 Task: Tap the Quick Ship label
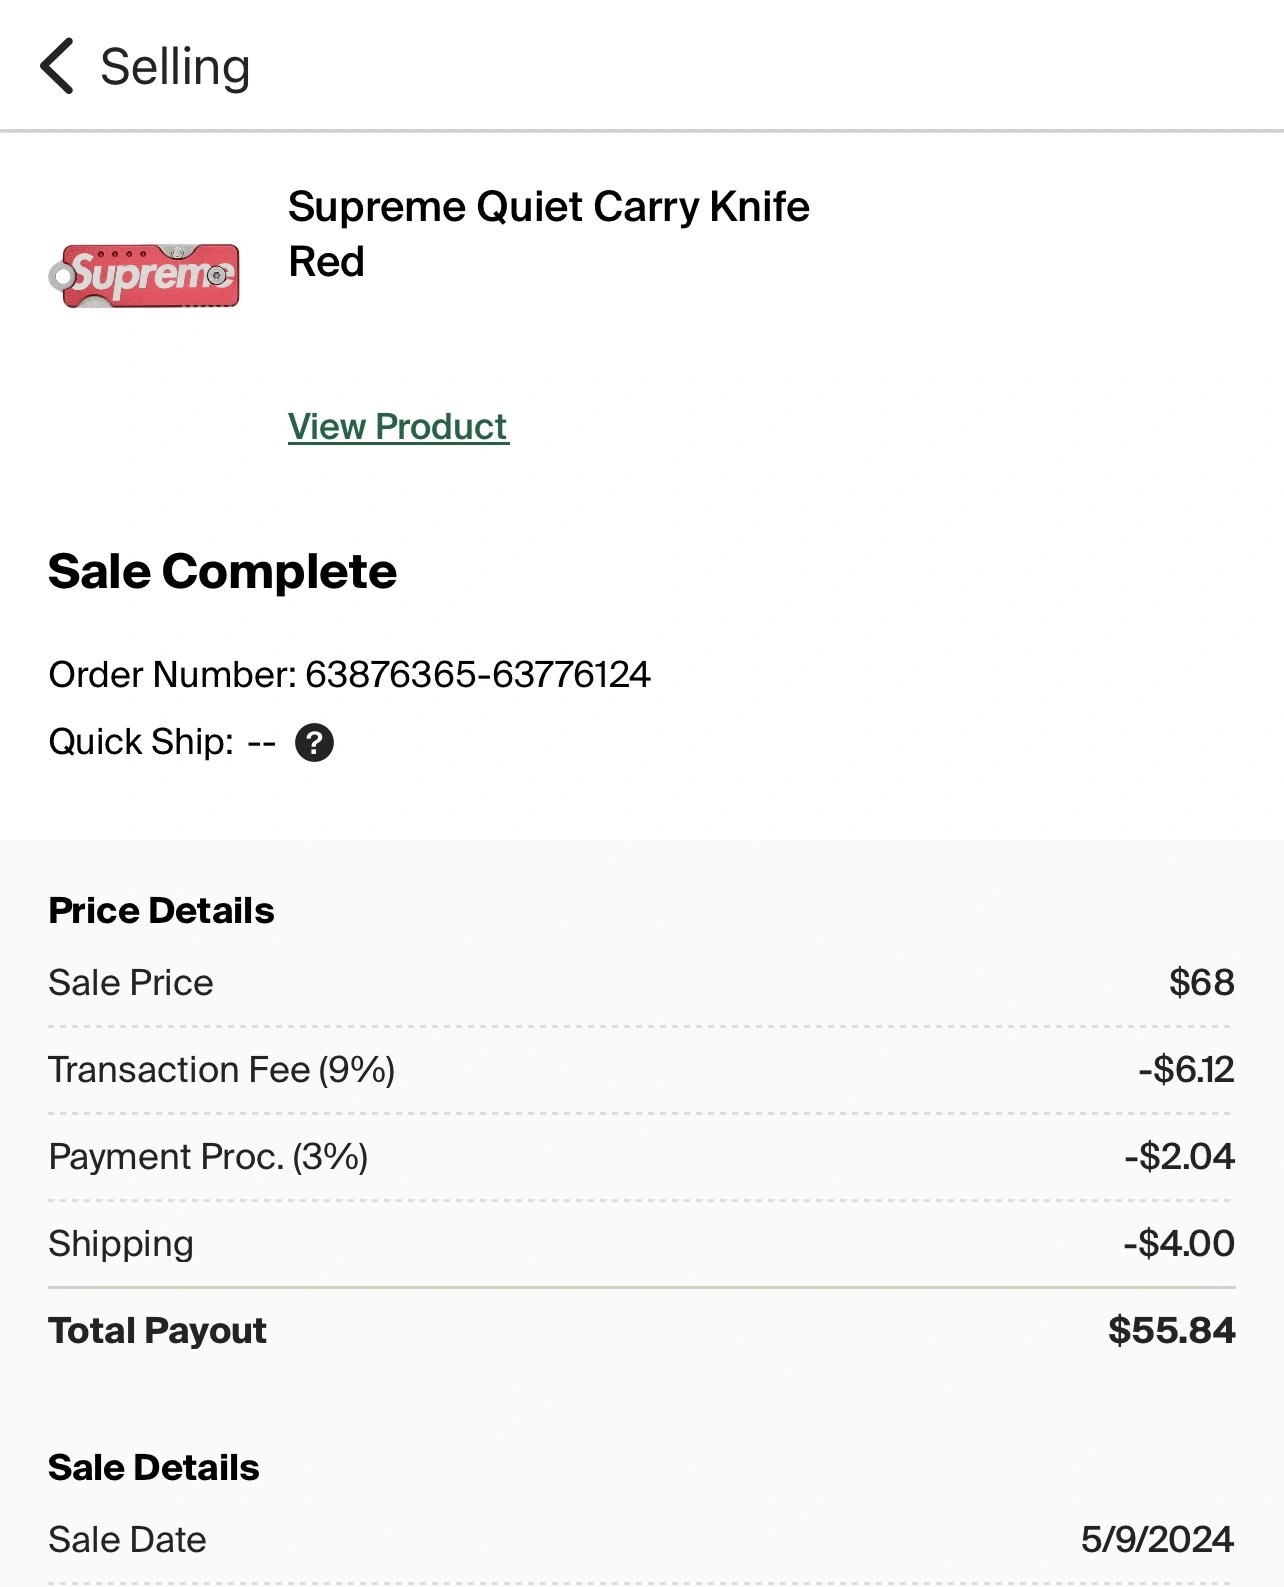(140, 742)
